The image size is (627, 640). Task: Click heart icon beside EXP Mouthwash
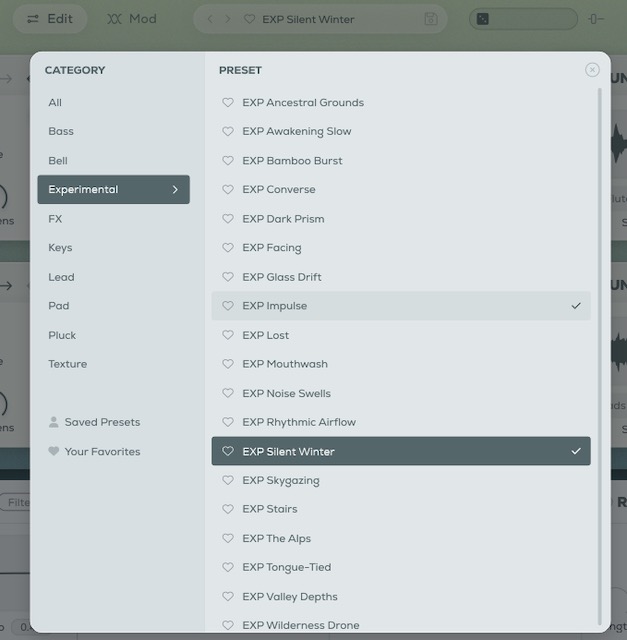click(x=228, y=364)
